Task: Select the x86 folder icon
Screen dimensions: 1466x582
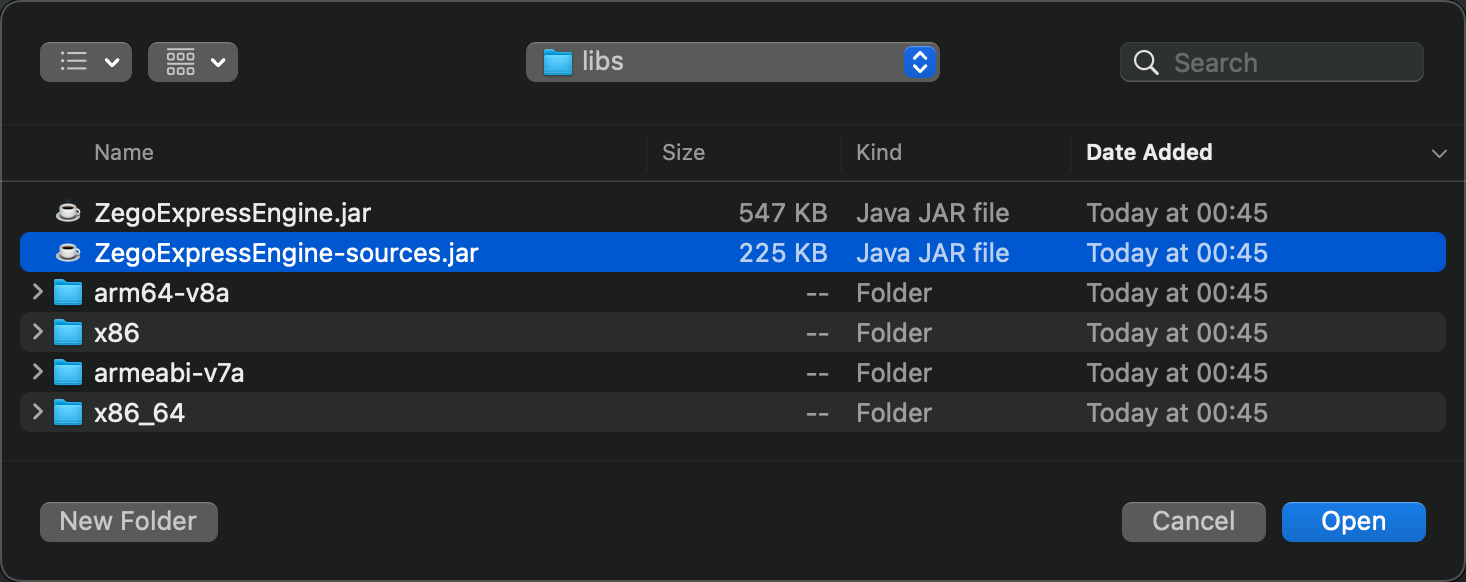Action: [x=67, y=332]
